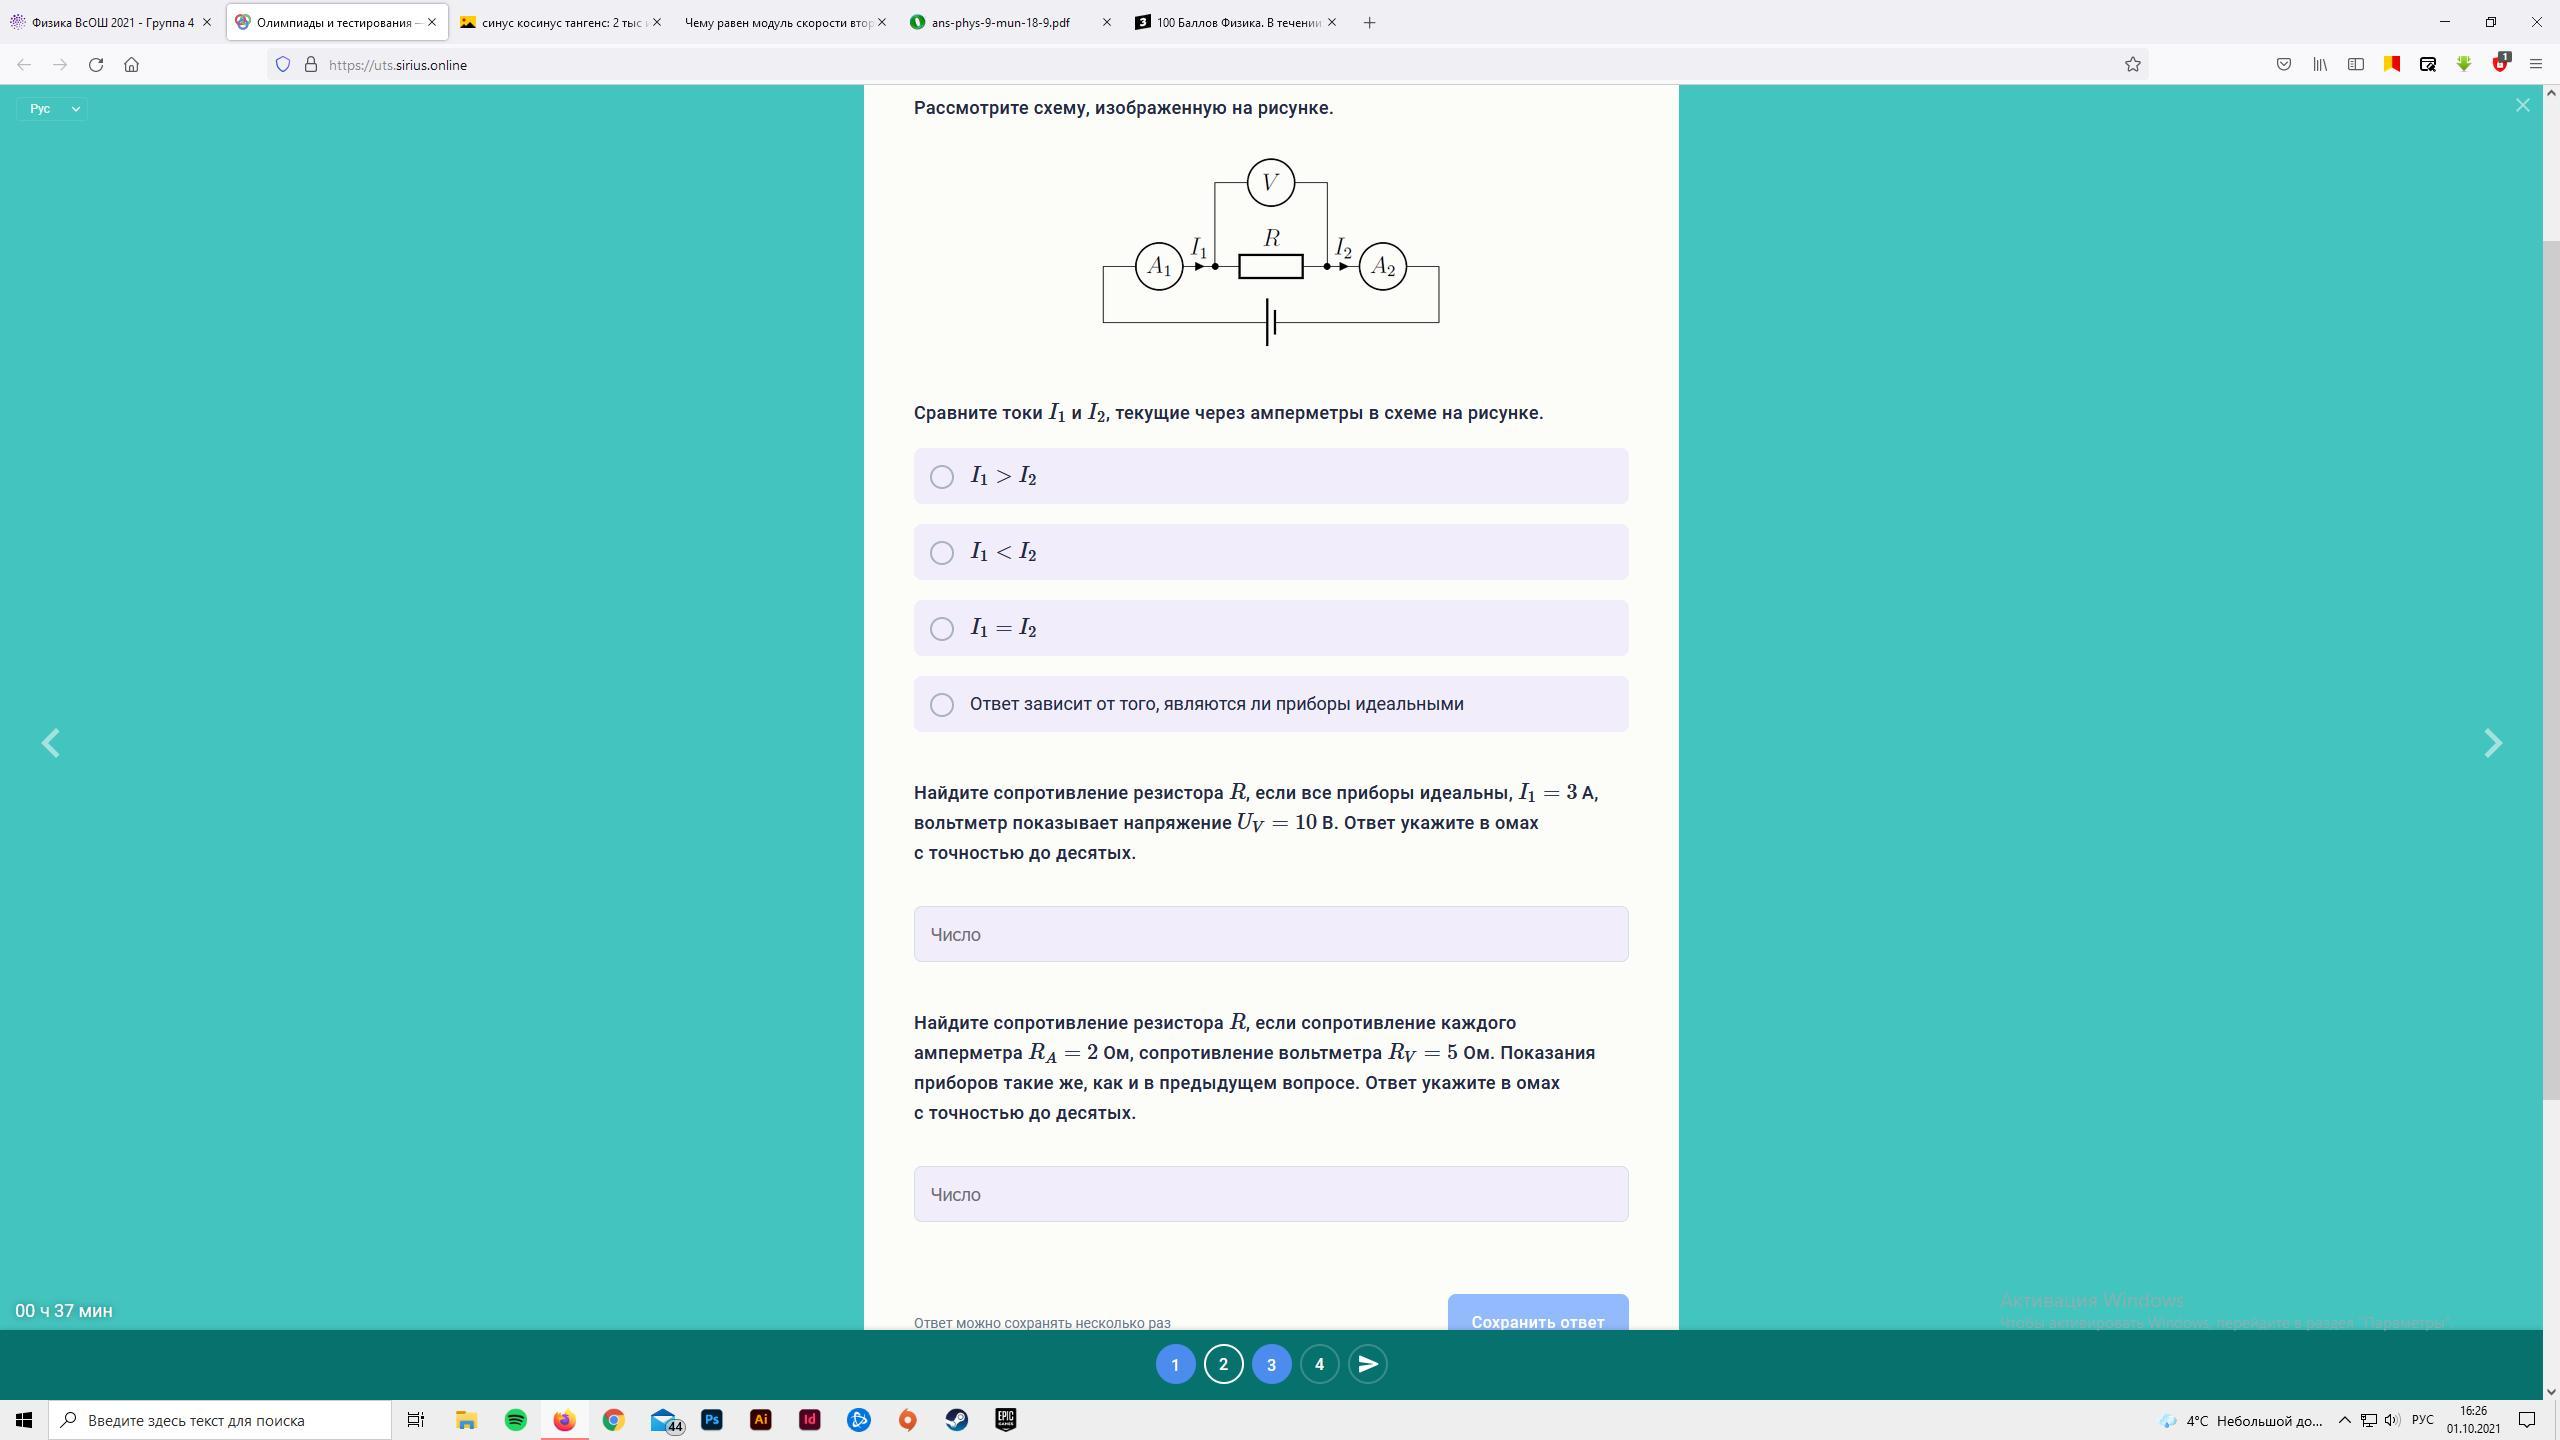This screenshot has height=1440, width=2560.
Task: Open a new browser tab
Action: (x=1369, y=22)
